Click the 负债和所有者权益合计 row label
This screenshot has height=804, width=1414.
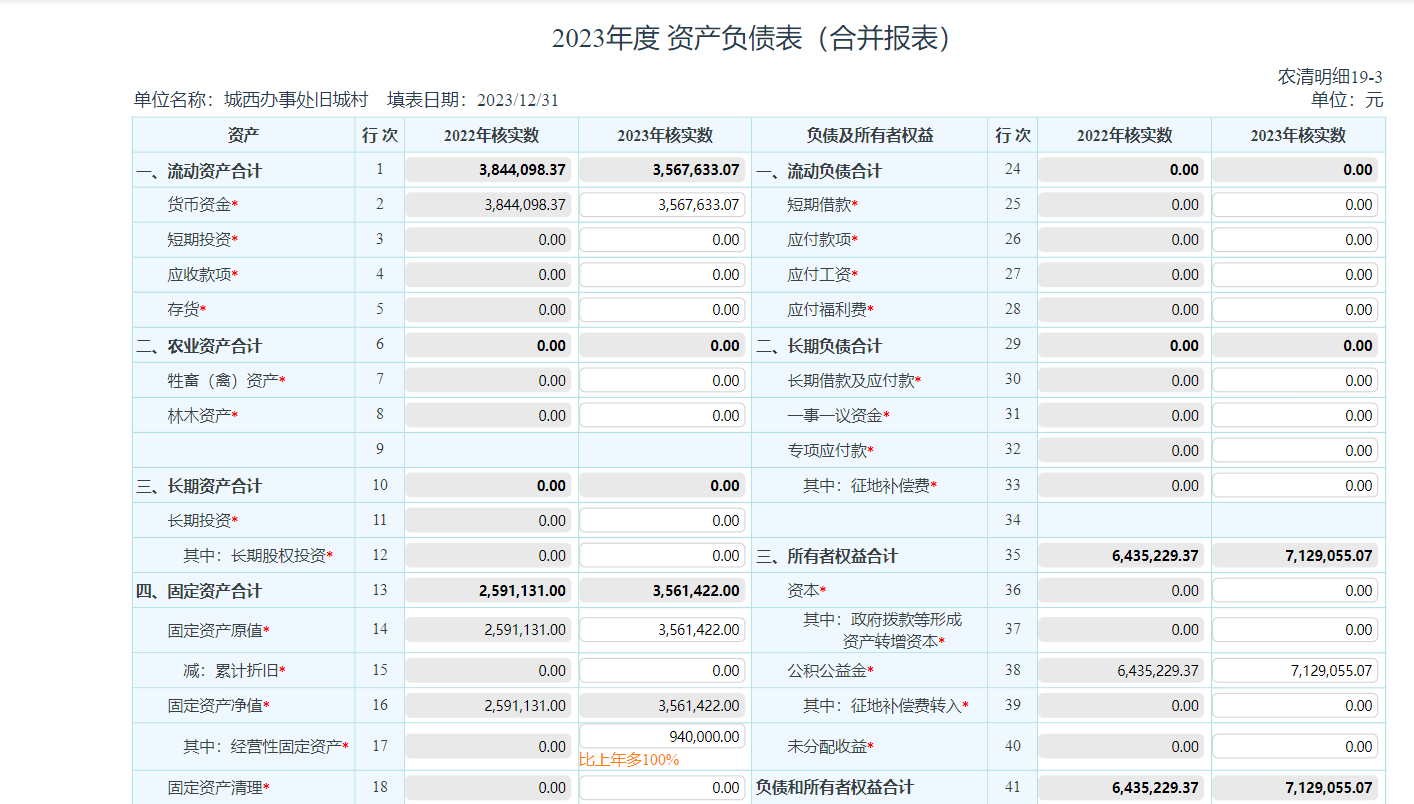point(835,788)
